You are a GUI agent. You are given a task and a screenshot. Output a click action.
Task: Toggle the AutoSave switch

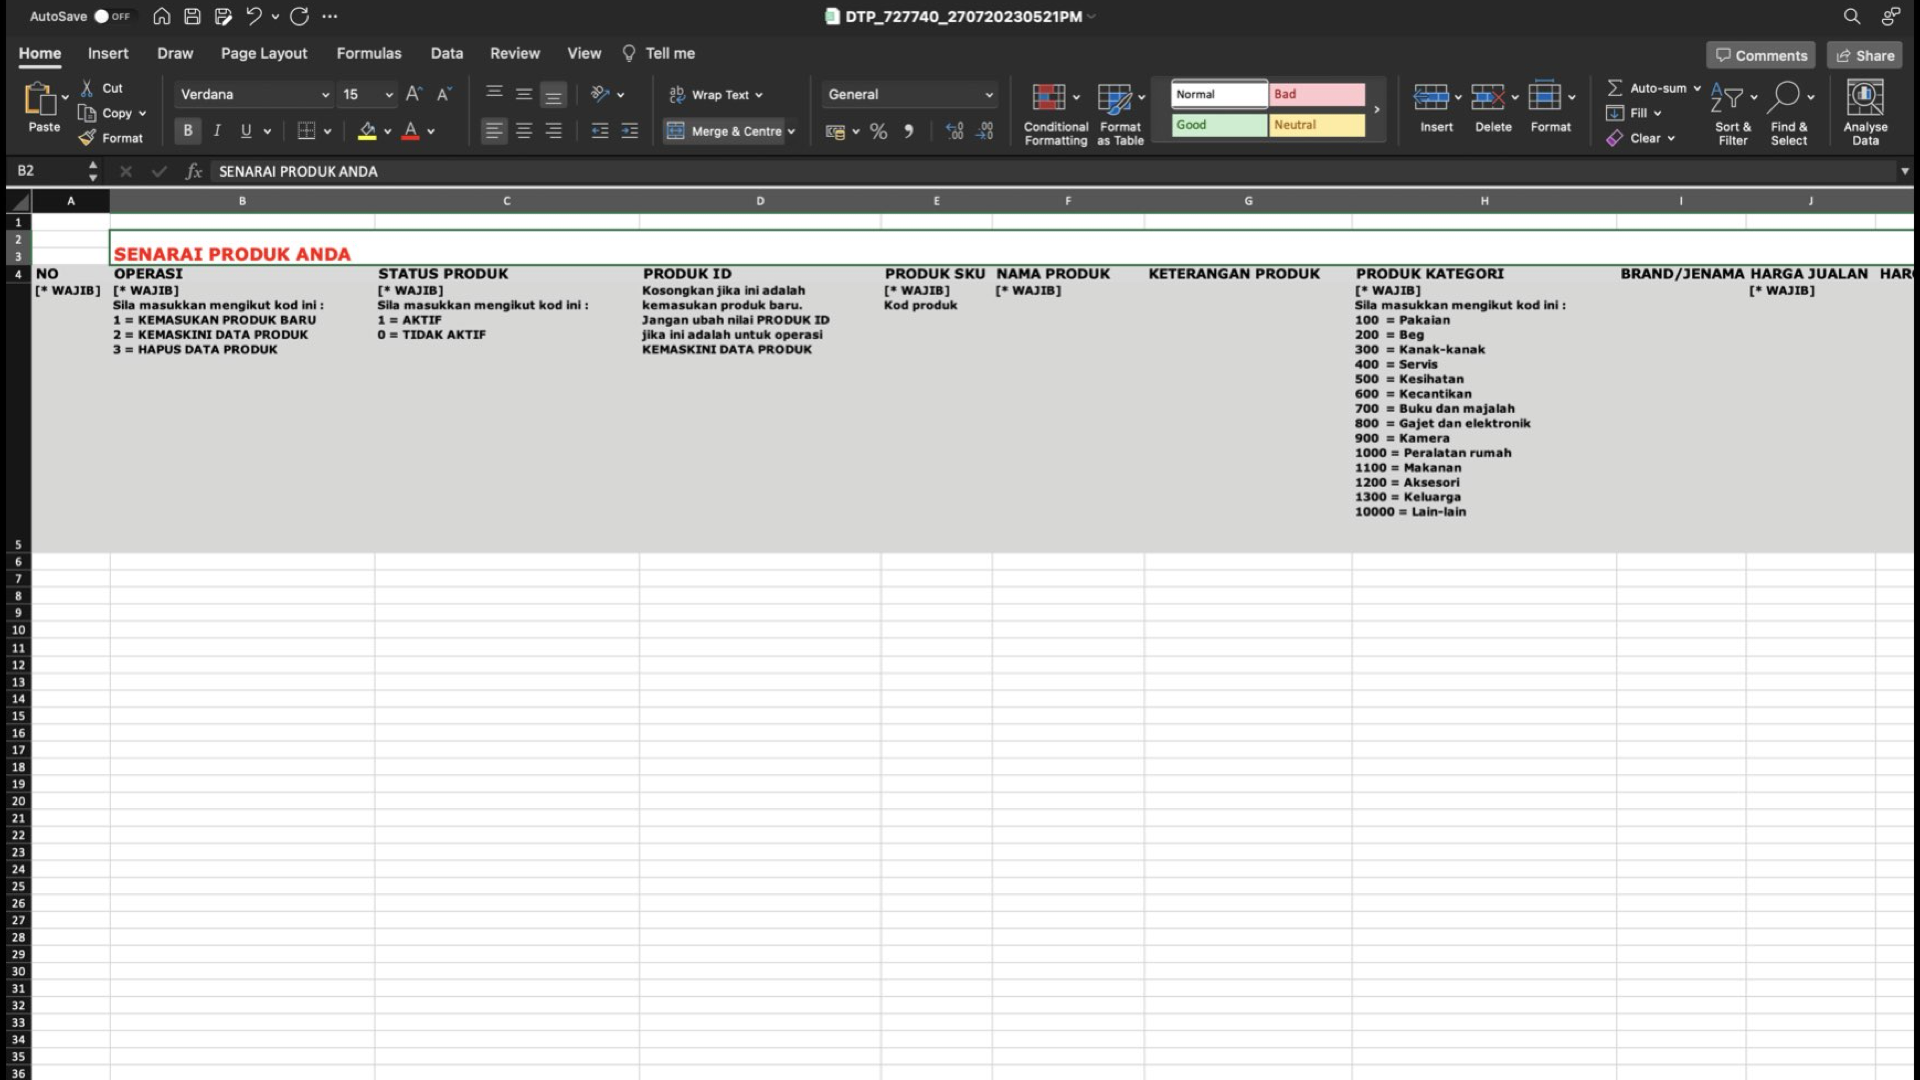pyautogui.click(x=112, y=16)
